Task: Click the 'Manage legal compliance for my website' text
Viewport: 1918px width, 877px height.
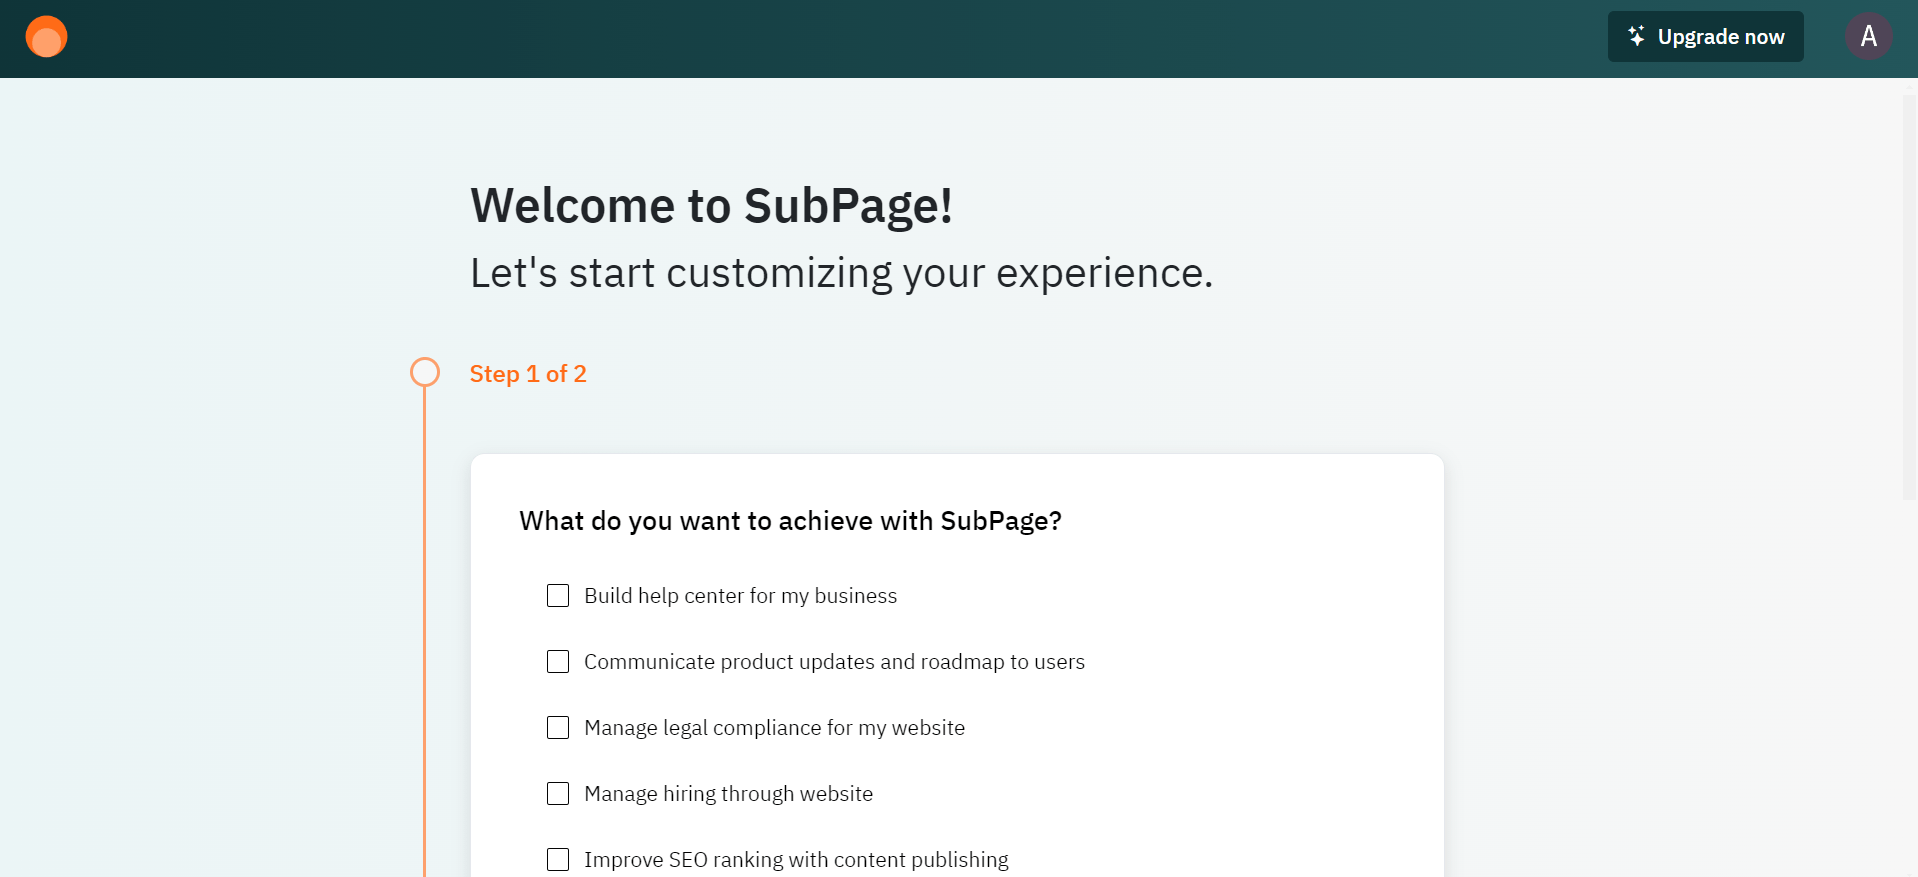Action: point(774,728)
